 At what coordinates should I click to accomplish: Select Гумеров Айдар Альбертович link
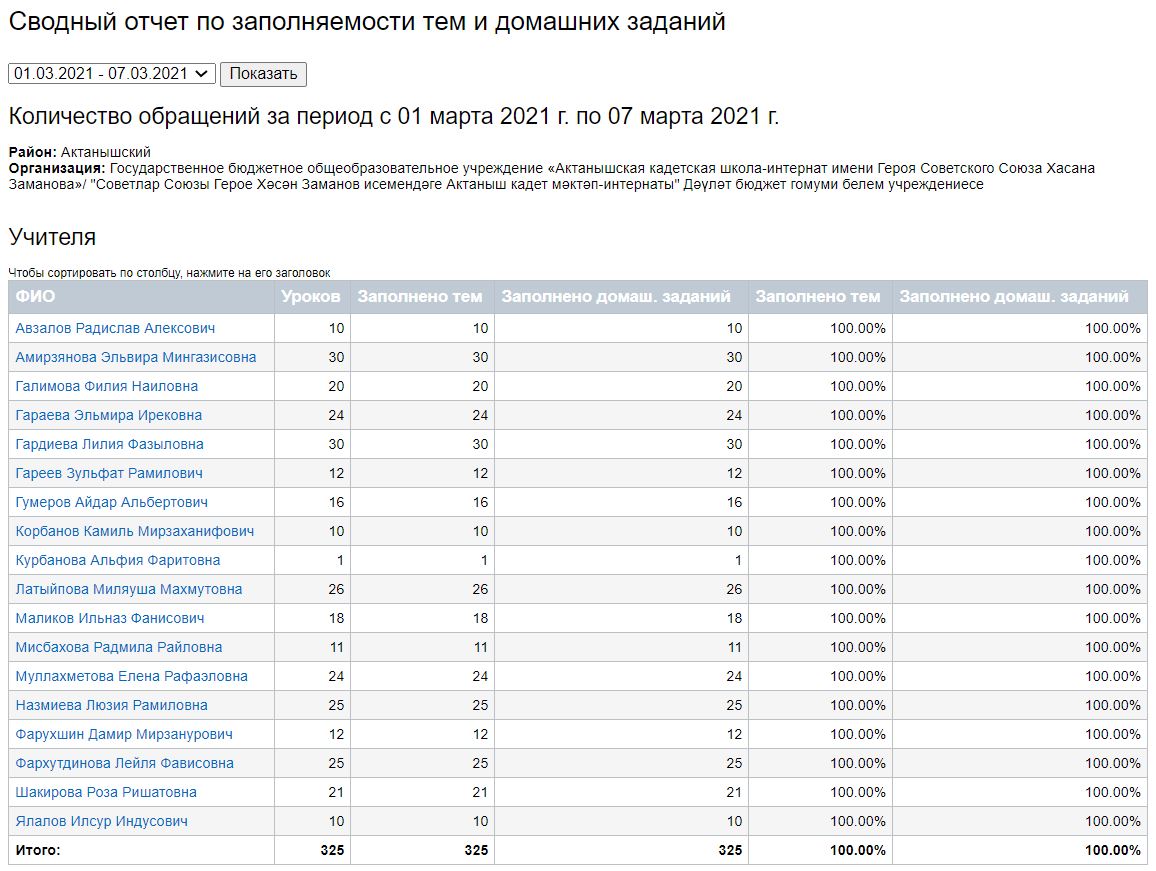click(x=112, y=502)
